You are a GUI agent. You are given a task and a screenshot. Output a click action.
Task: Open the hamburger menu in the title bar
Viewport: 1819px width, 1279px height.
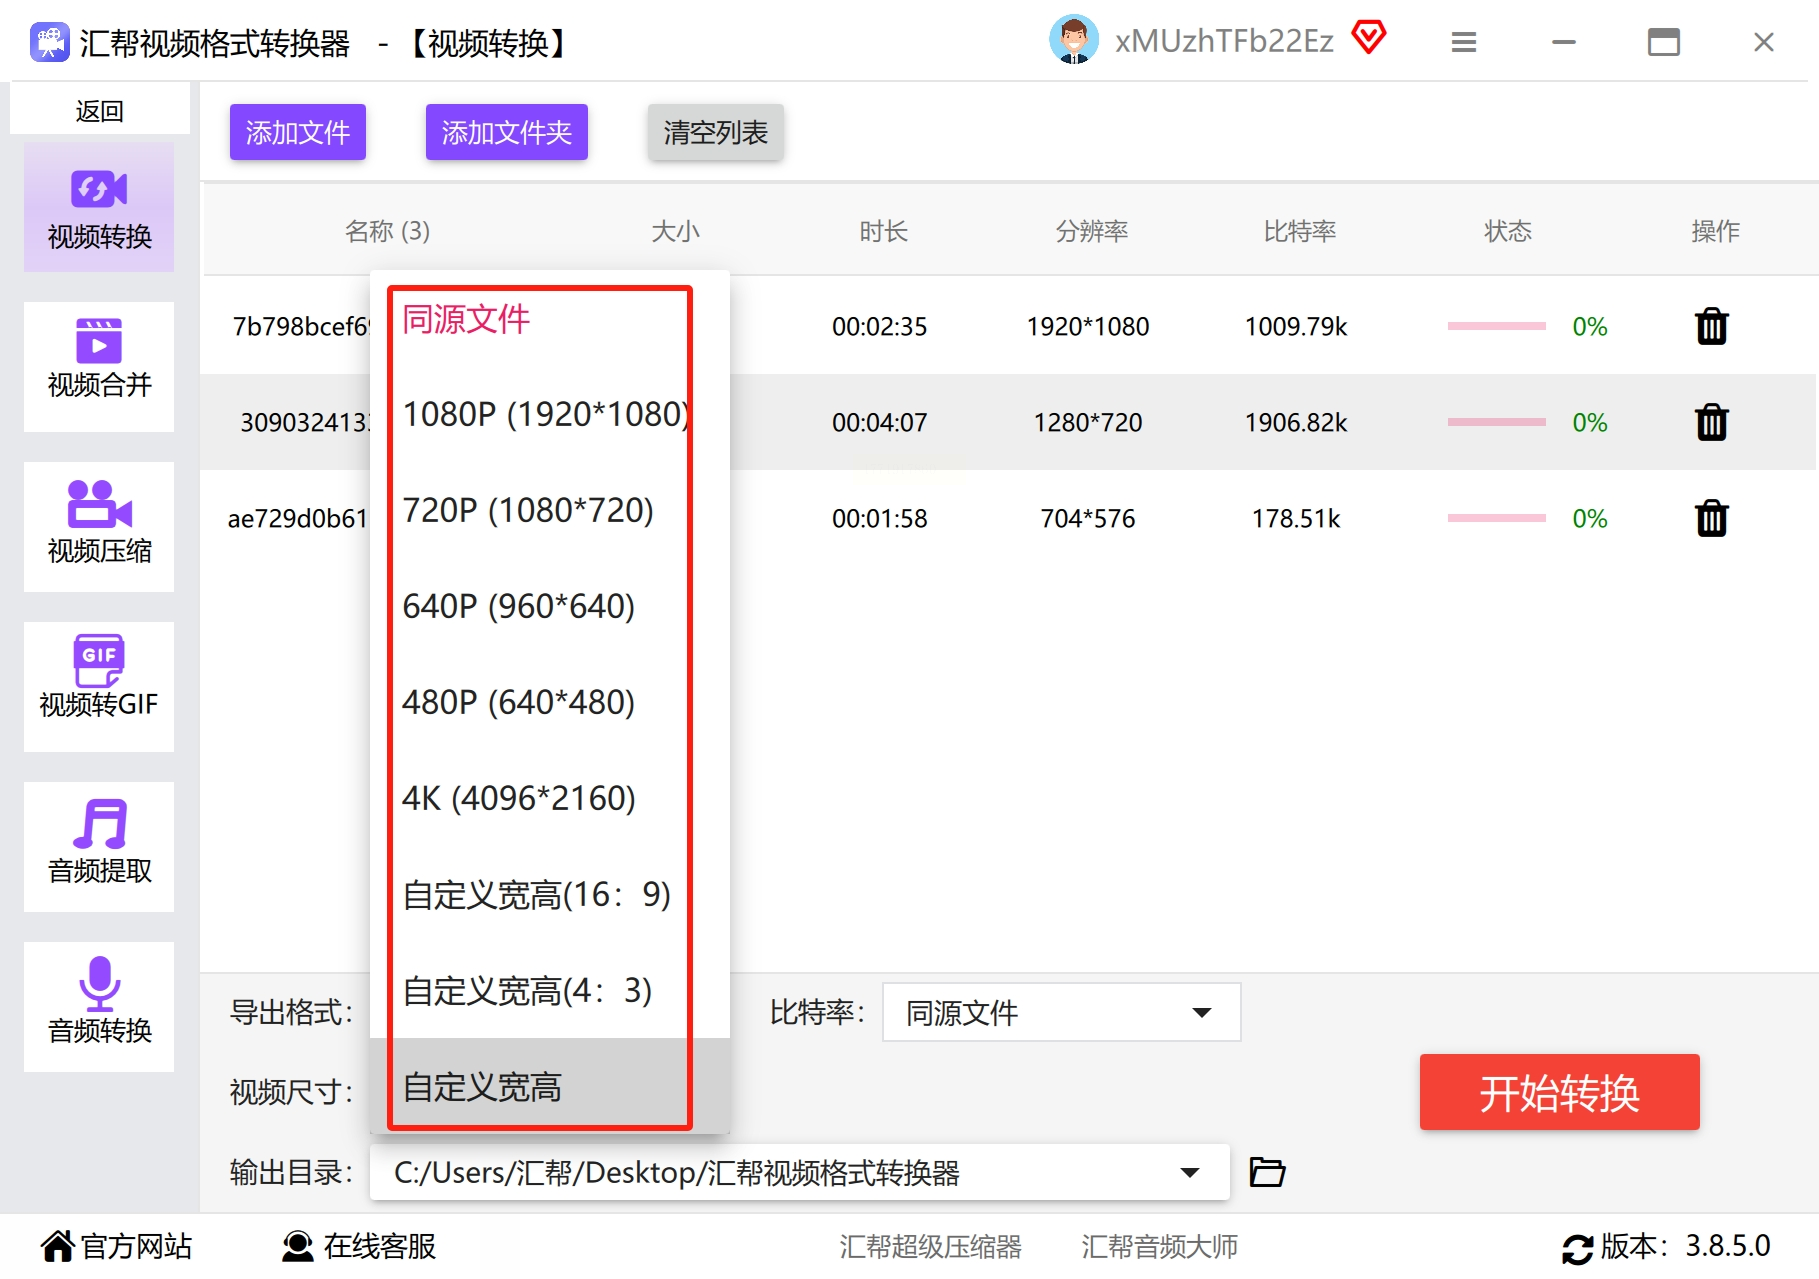1464,42
